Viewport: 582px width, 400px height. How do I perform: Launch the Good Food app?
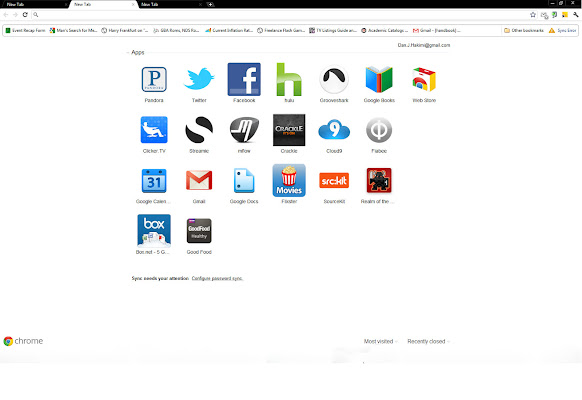pyautogui.click(x=199, y=231)
